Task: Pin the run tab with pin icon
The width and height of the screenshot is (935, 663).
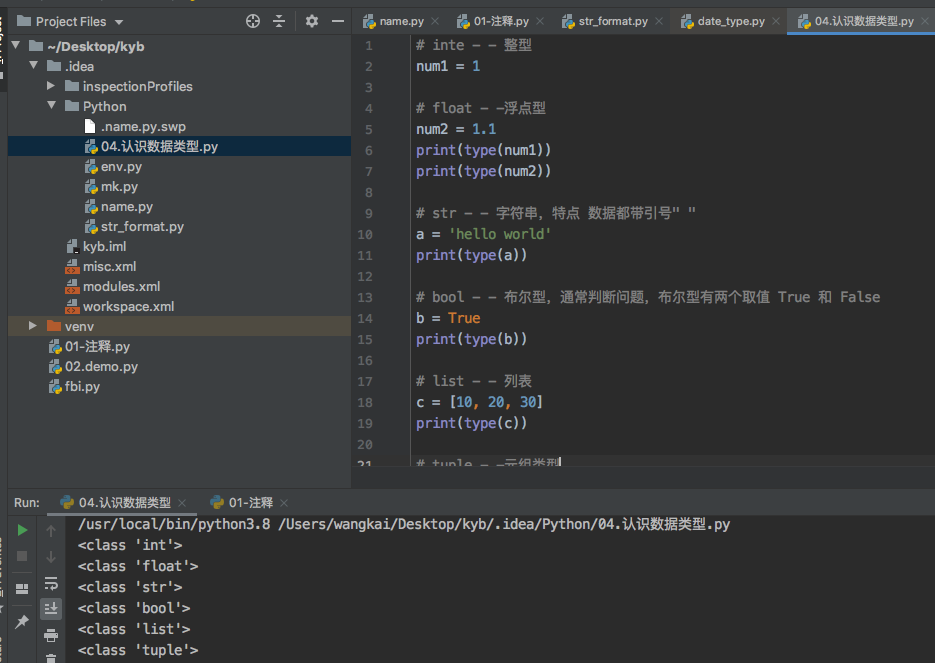Action: 22,622
